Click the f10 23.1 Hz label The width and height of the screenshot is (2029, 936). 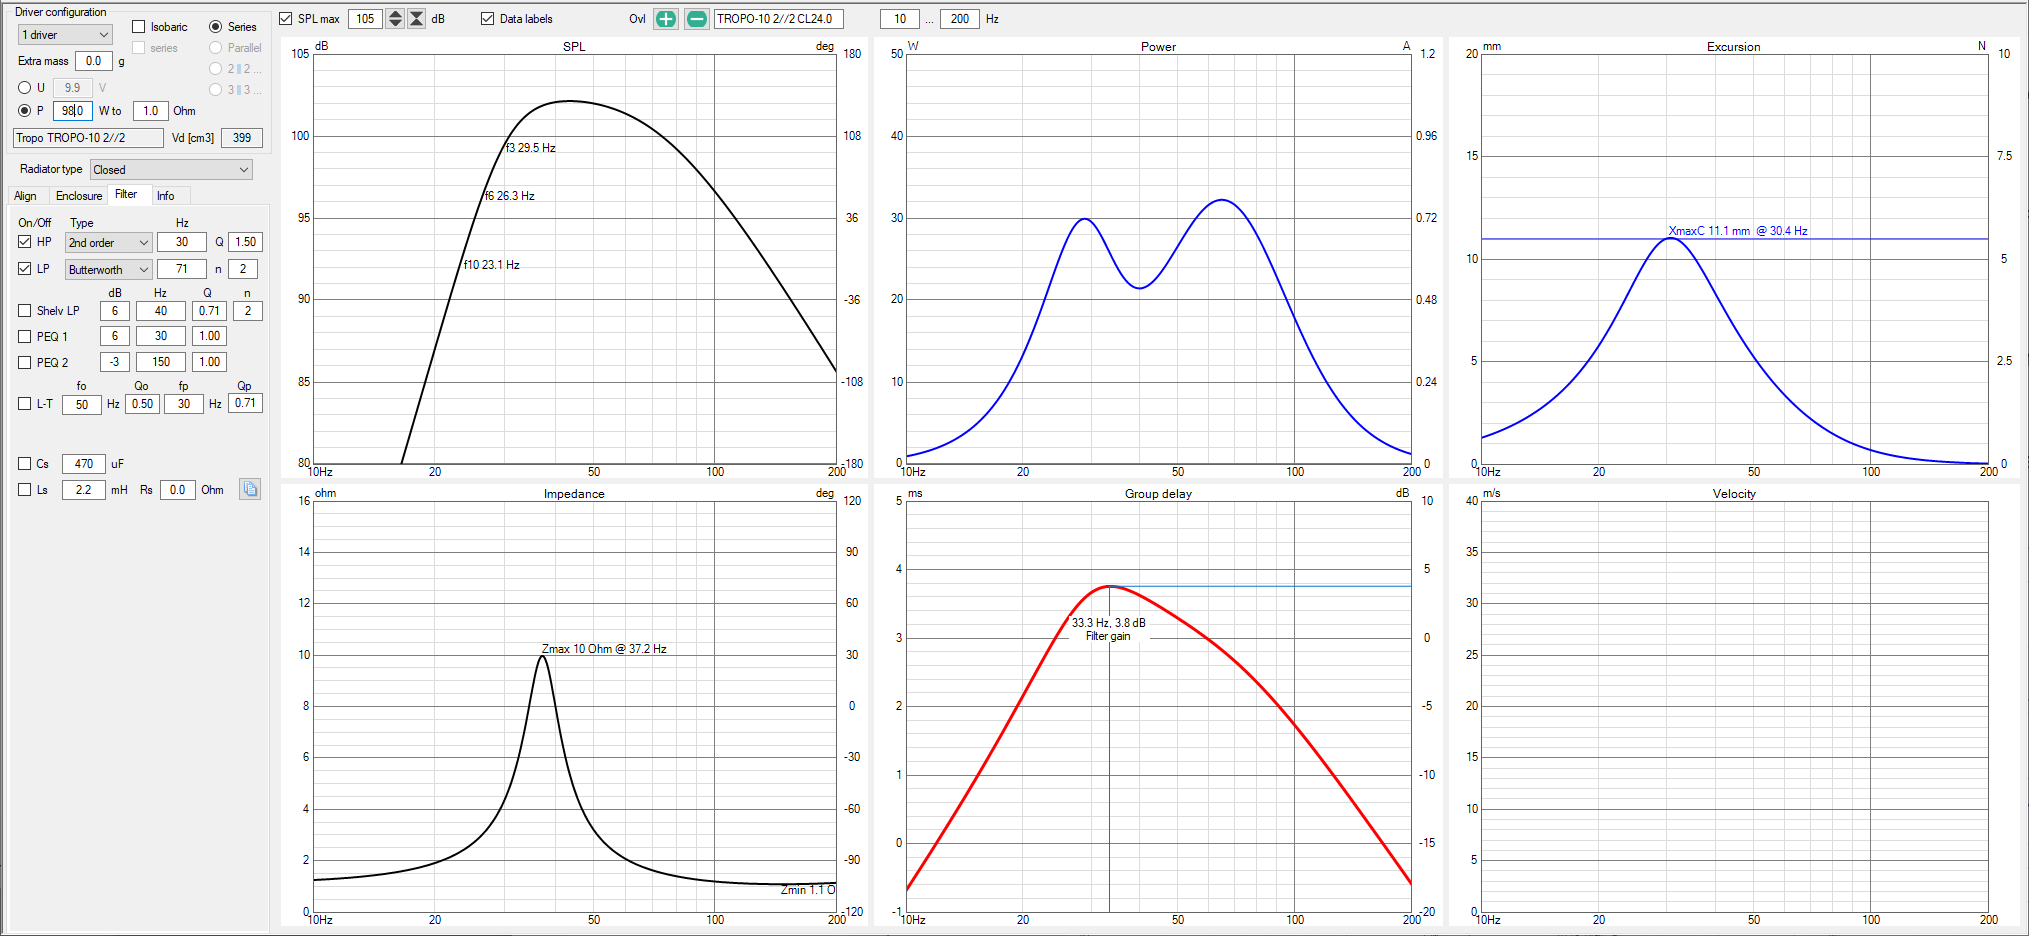[x=492, y=265]
